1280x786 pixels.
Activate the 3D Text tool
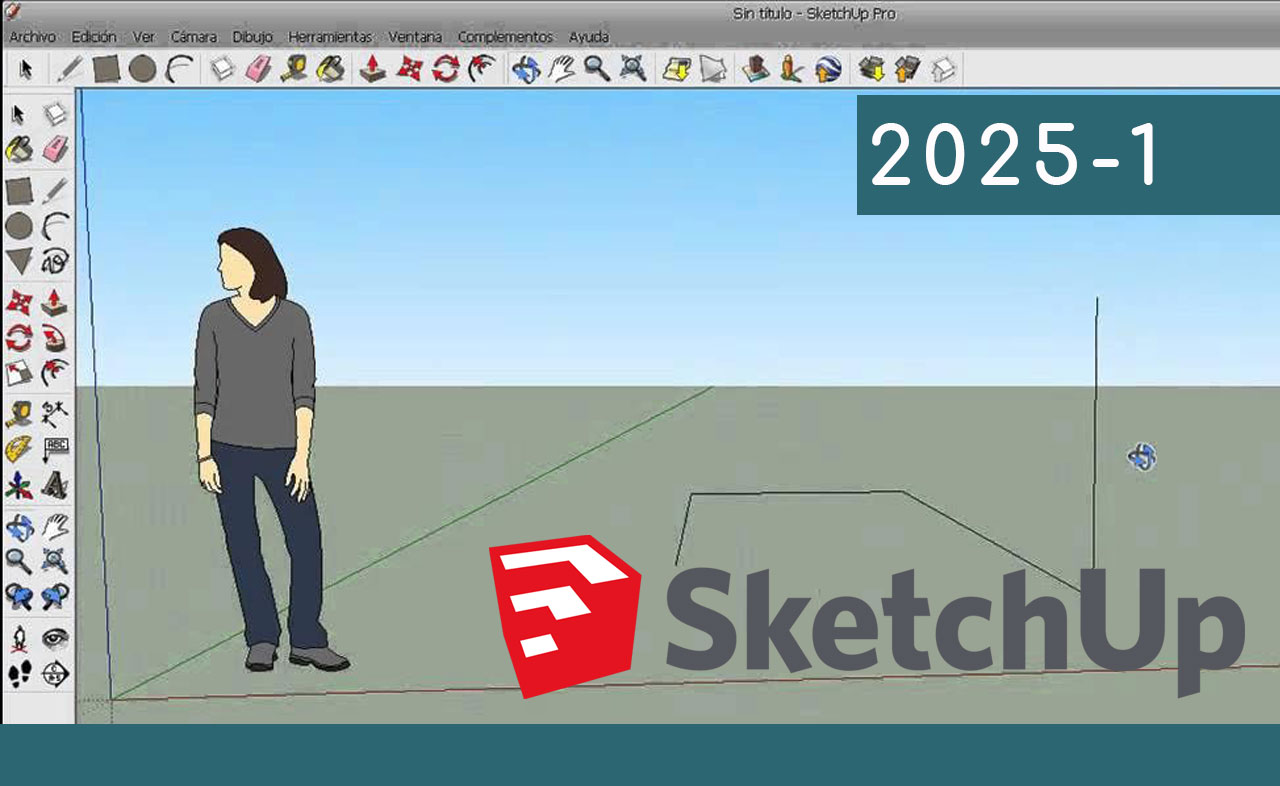coord(56,485)
